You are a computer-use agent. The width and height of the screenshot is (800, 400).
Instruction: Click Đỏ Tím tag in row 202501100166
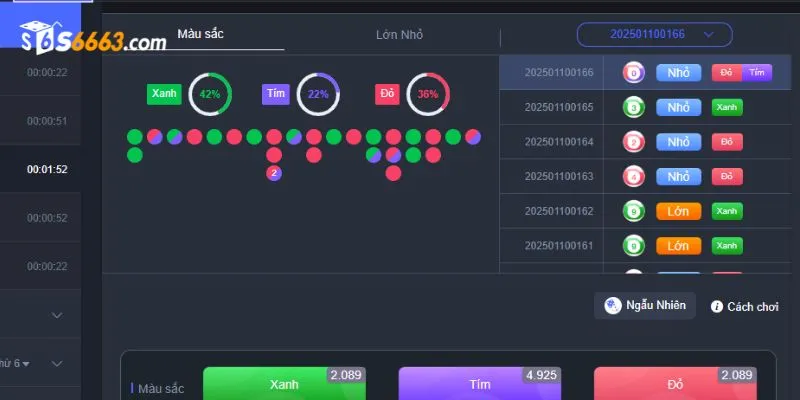tap(742, 72)
